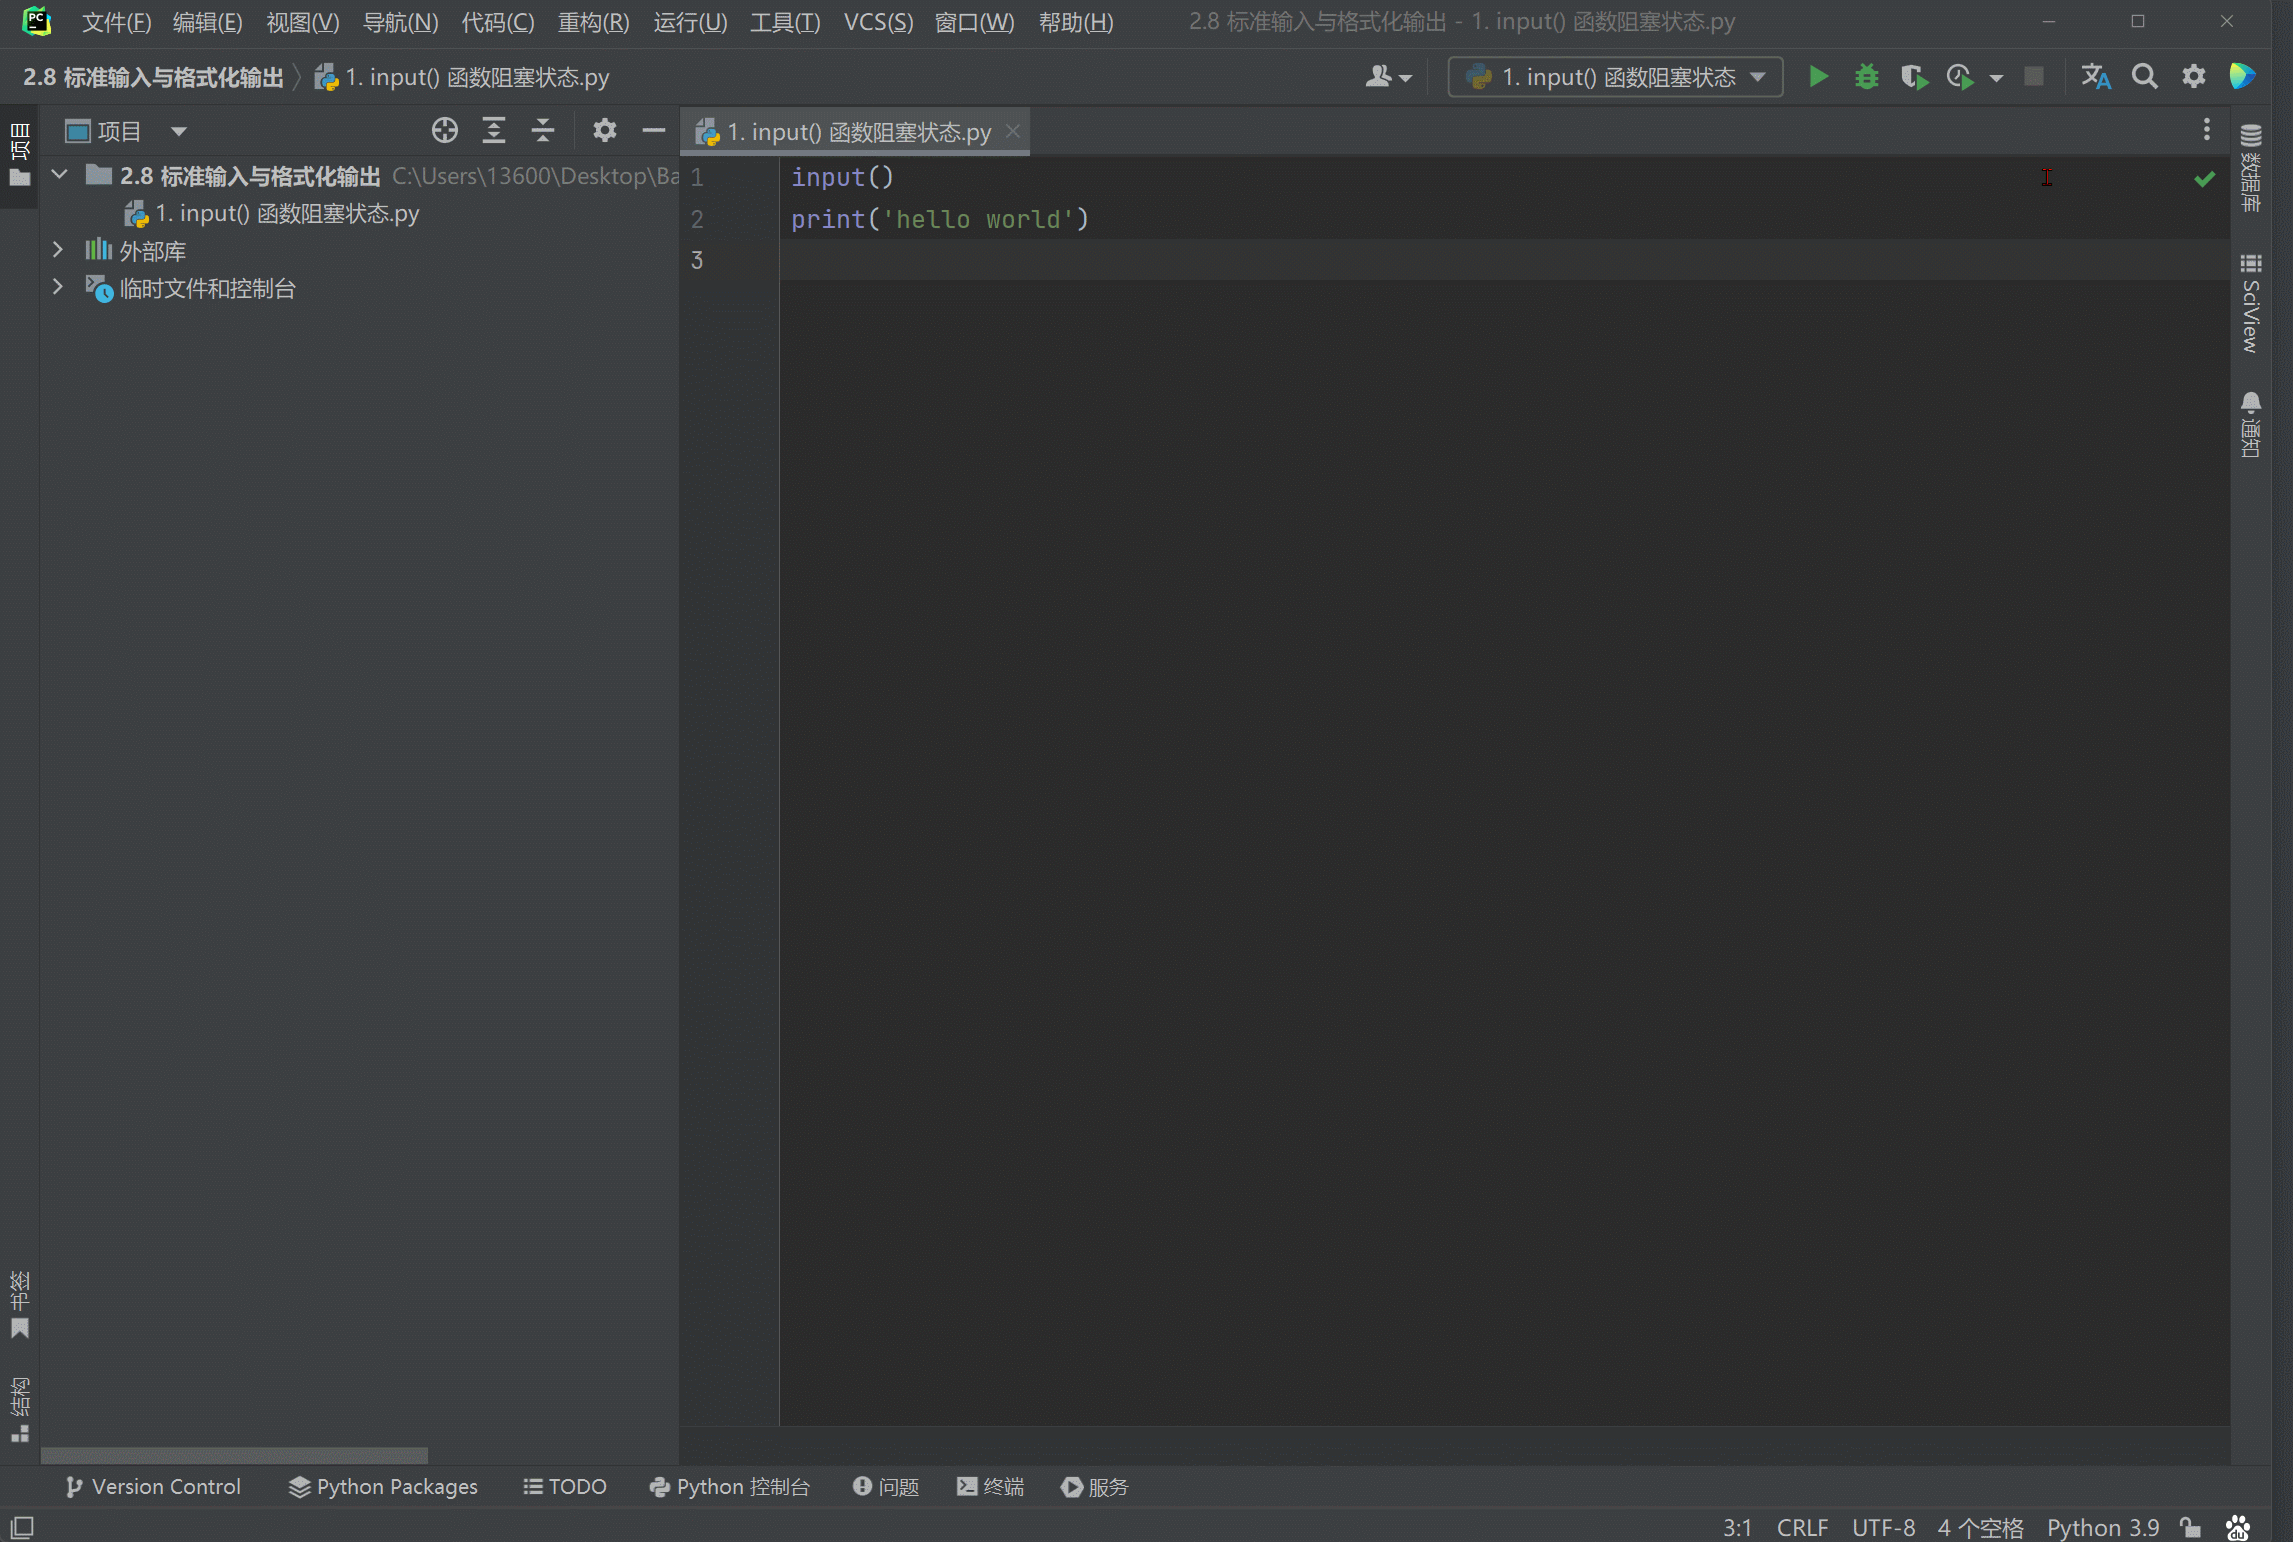2293x1542 pixels.
Task: Click the Version Control button
Action: pyautogui.click(x=151, y=1485)
